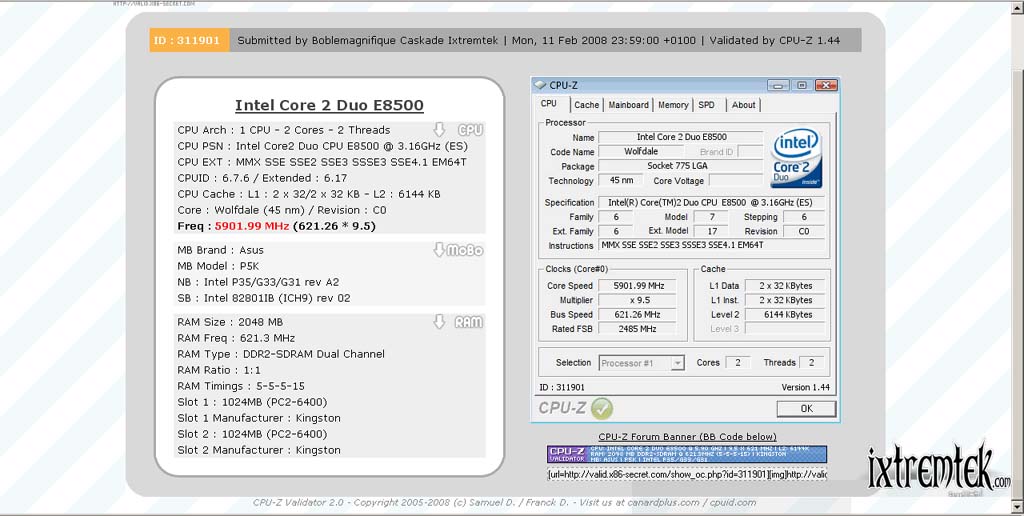Click the Code Name Wolfdale field
The height and width of the screenshot is (516, 1024).
(x=640, y=152)
